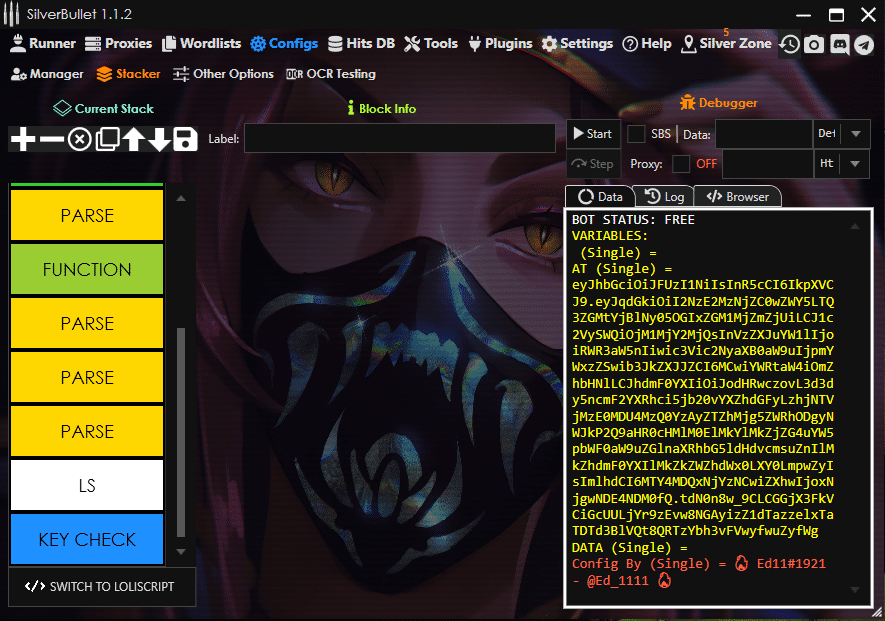Open the Discord icon link
The height and width of the screenshot is (621, 885).
click(840, 44)
